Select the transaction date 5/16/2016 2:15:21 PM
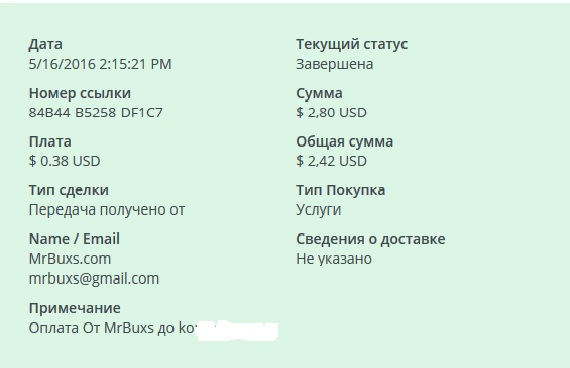The height and width of the screenshot is (368, 570). 100,64
